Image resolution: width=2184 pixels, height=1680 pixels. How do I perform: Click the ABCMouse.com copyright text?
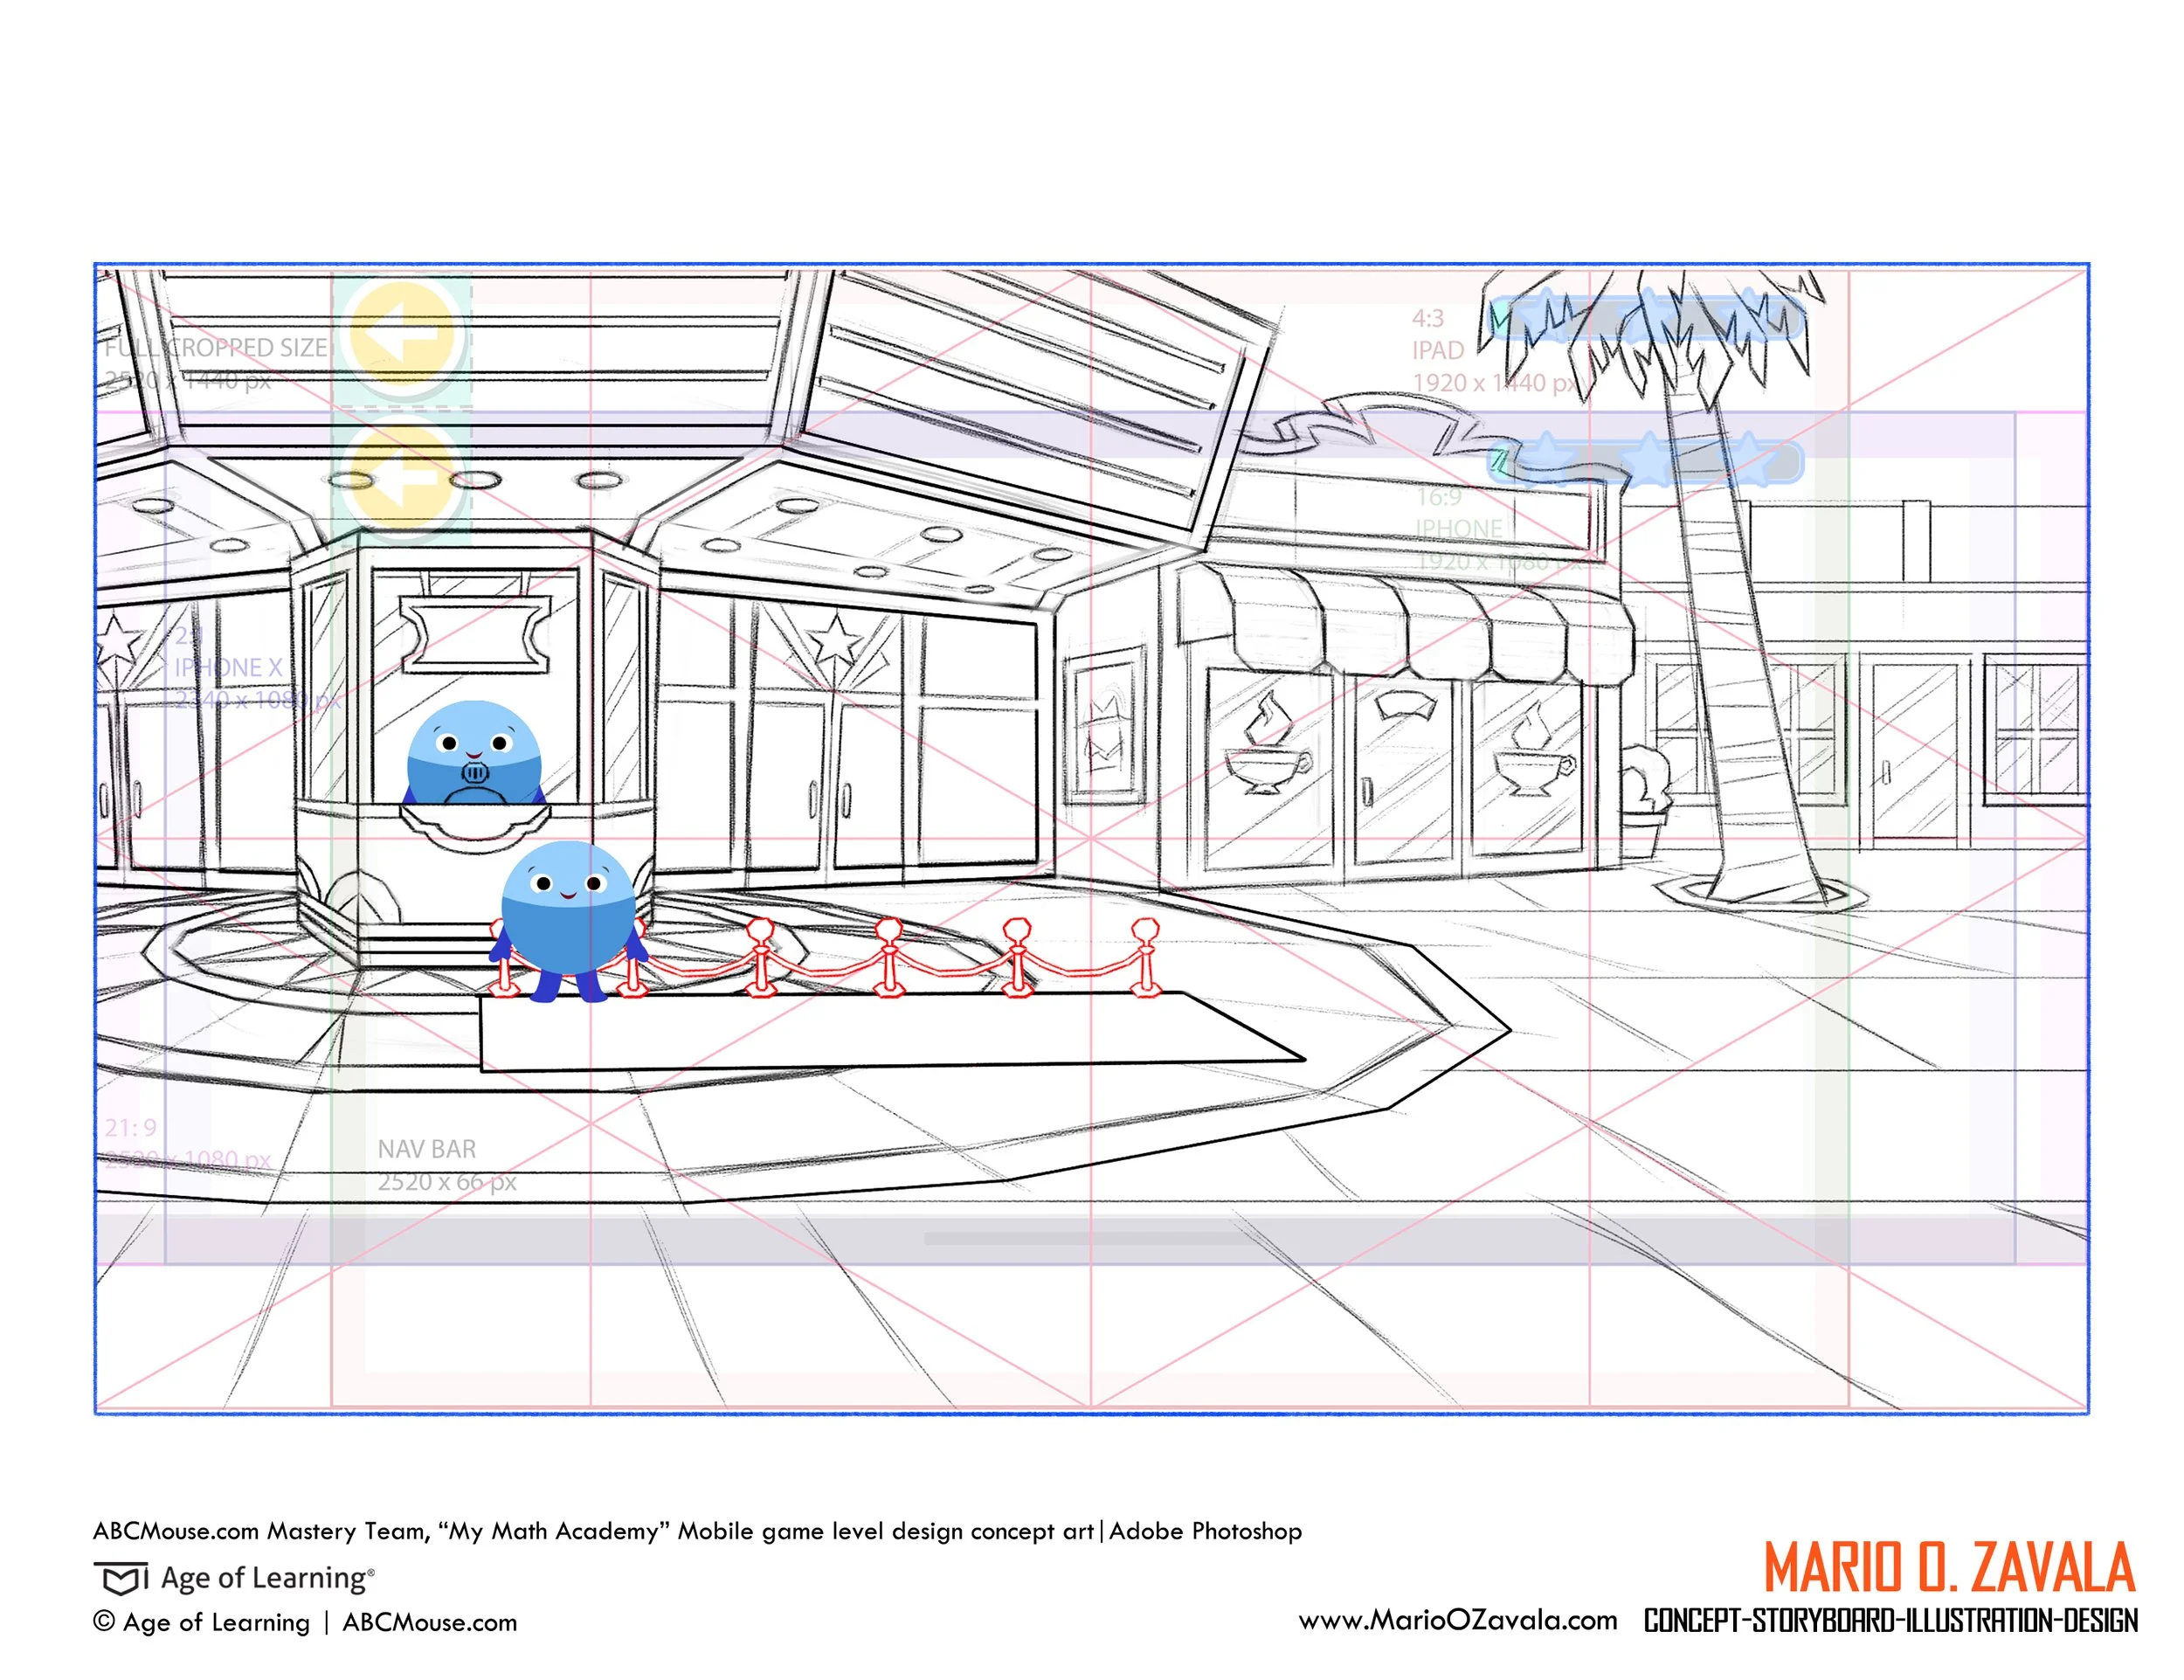(430, 1622)
